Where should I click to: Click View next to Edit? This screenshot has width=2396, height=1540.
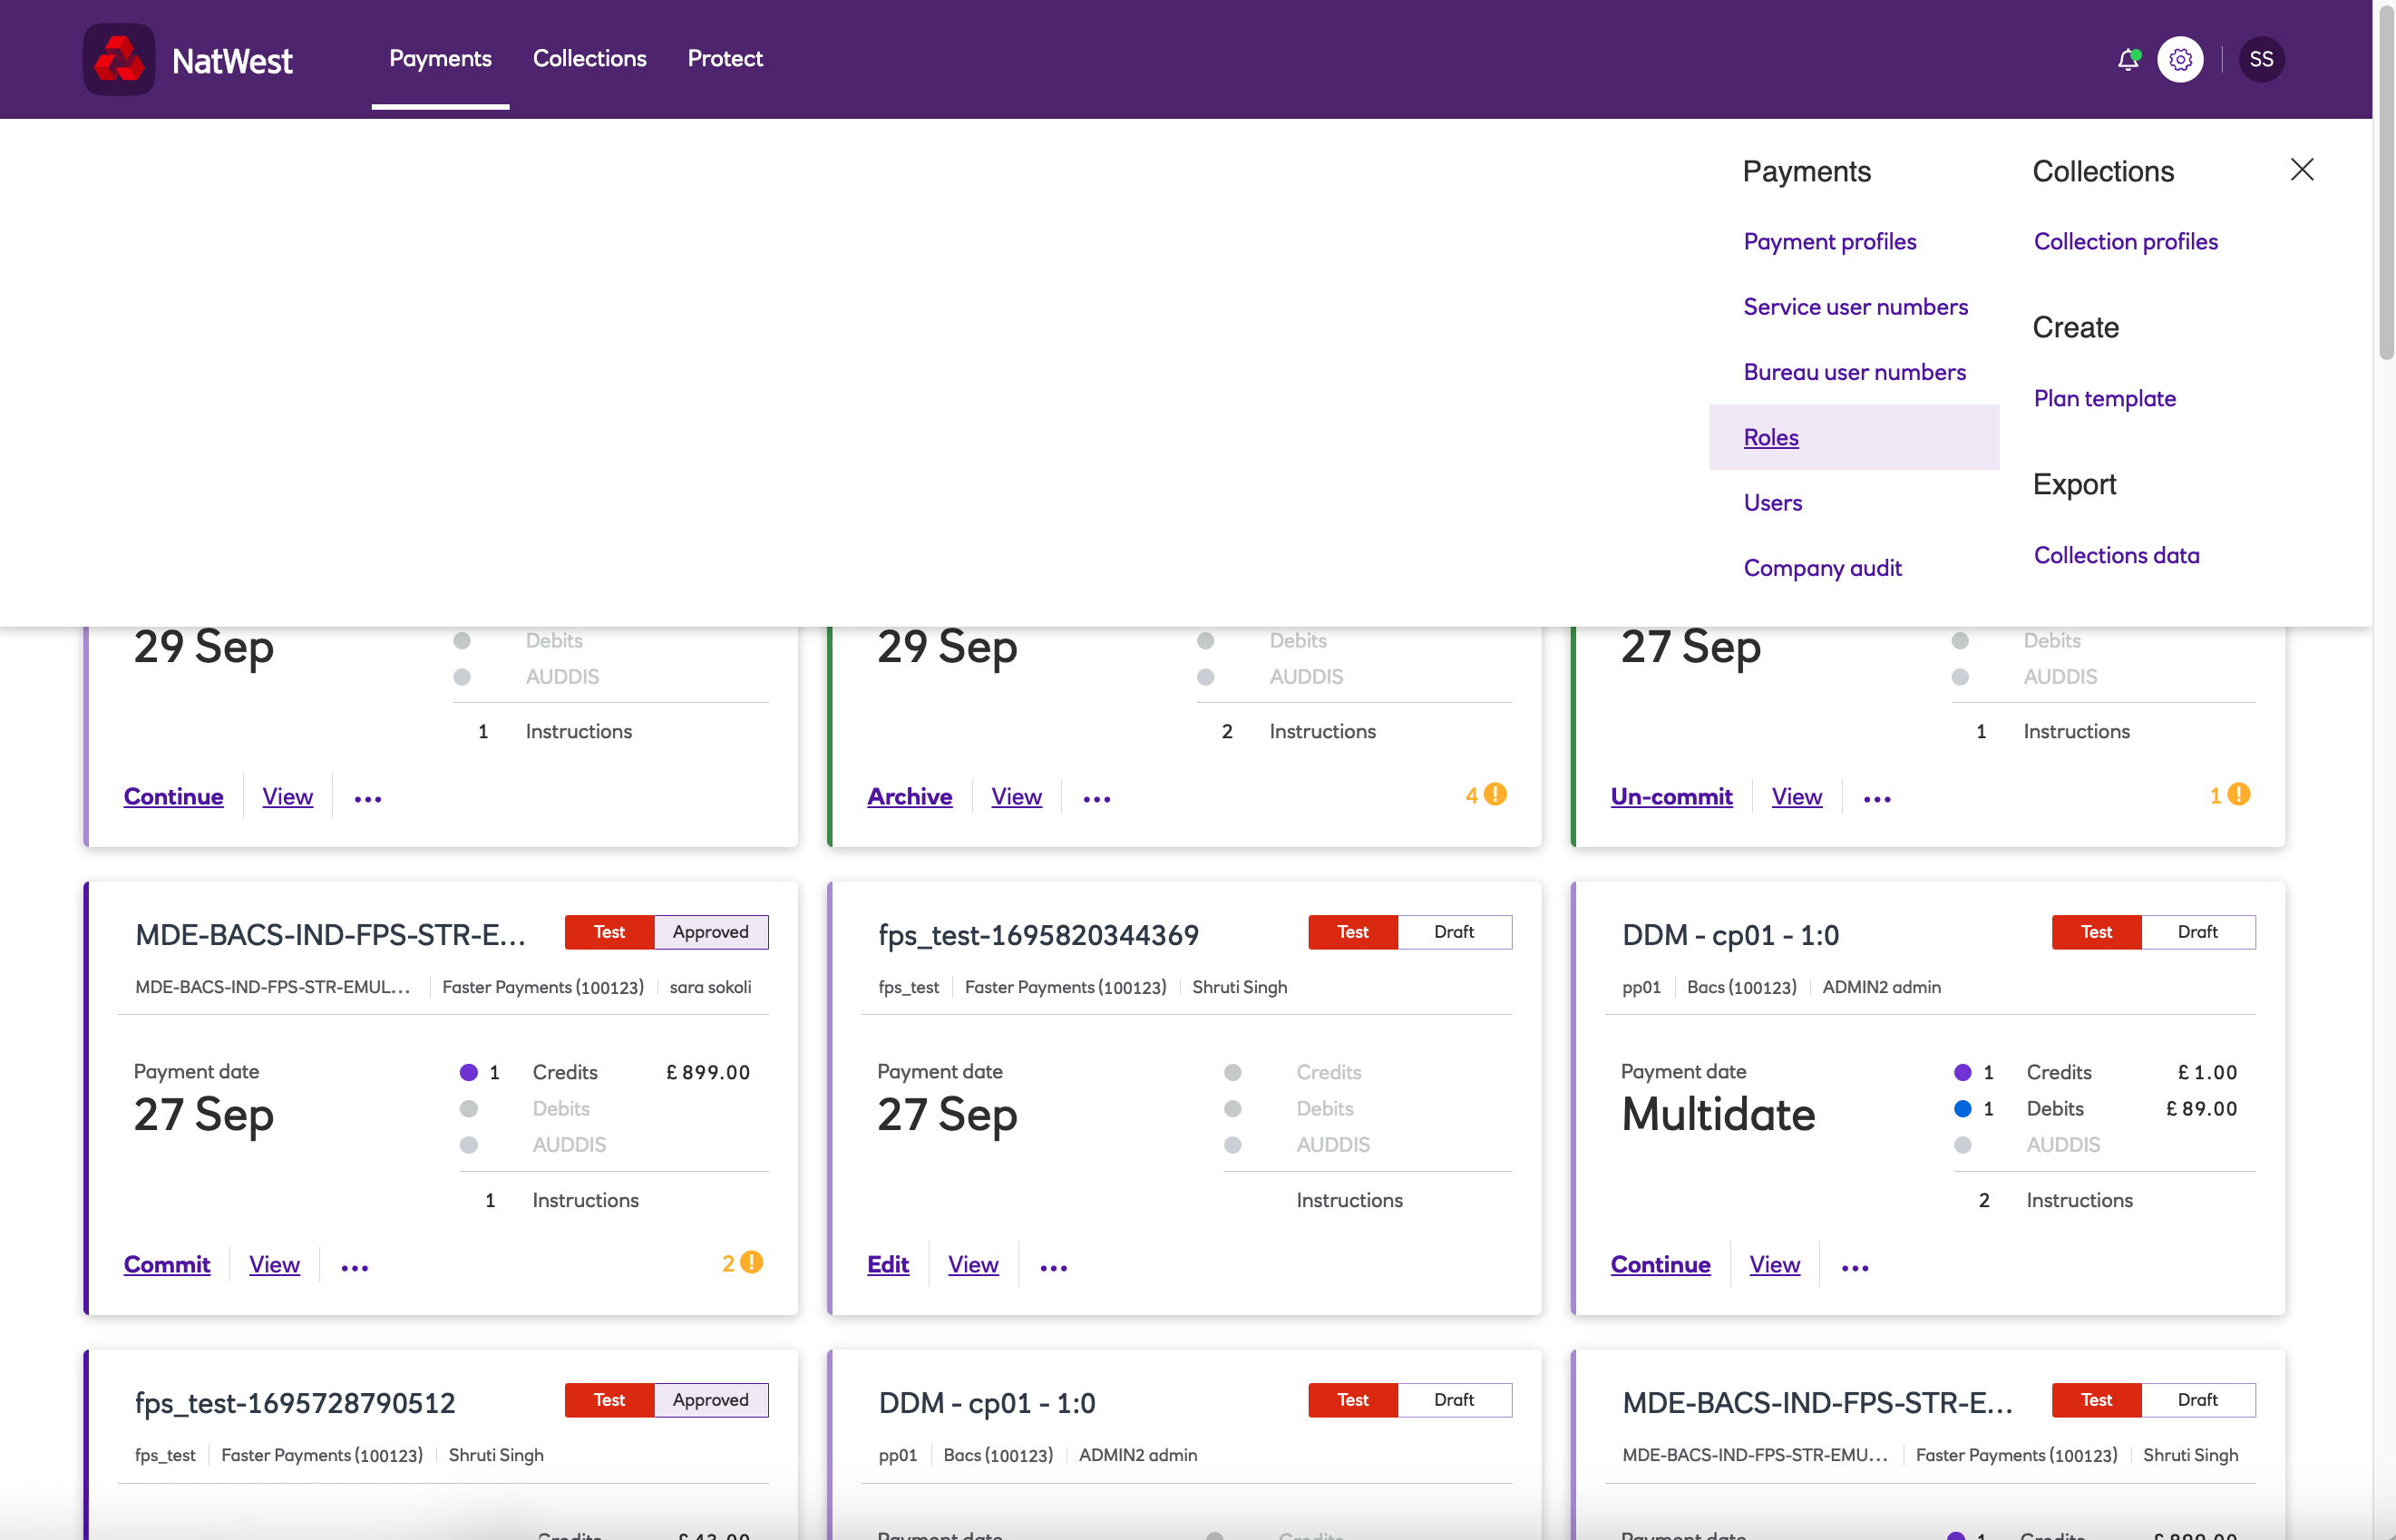point(973,1265)
